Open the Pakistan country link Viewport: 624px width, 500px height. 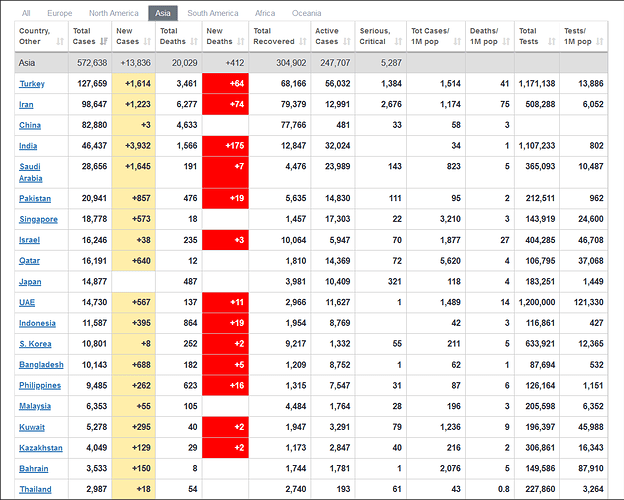tap(35, 198)
